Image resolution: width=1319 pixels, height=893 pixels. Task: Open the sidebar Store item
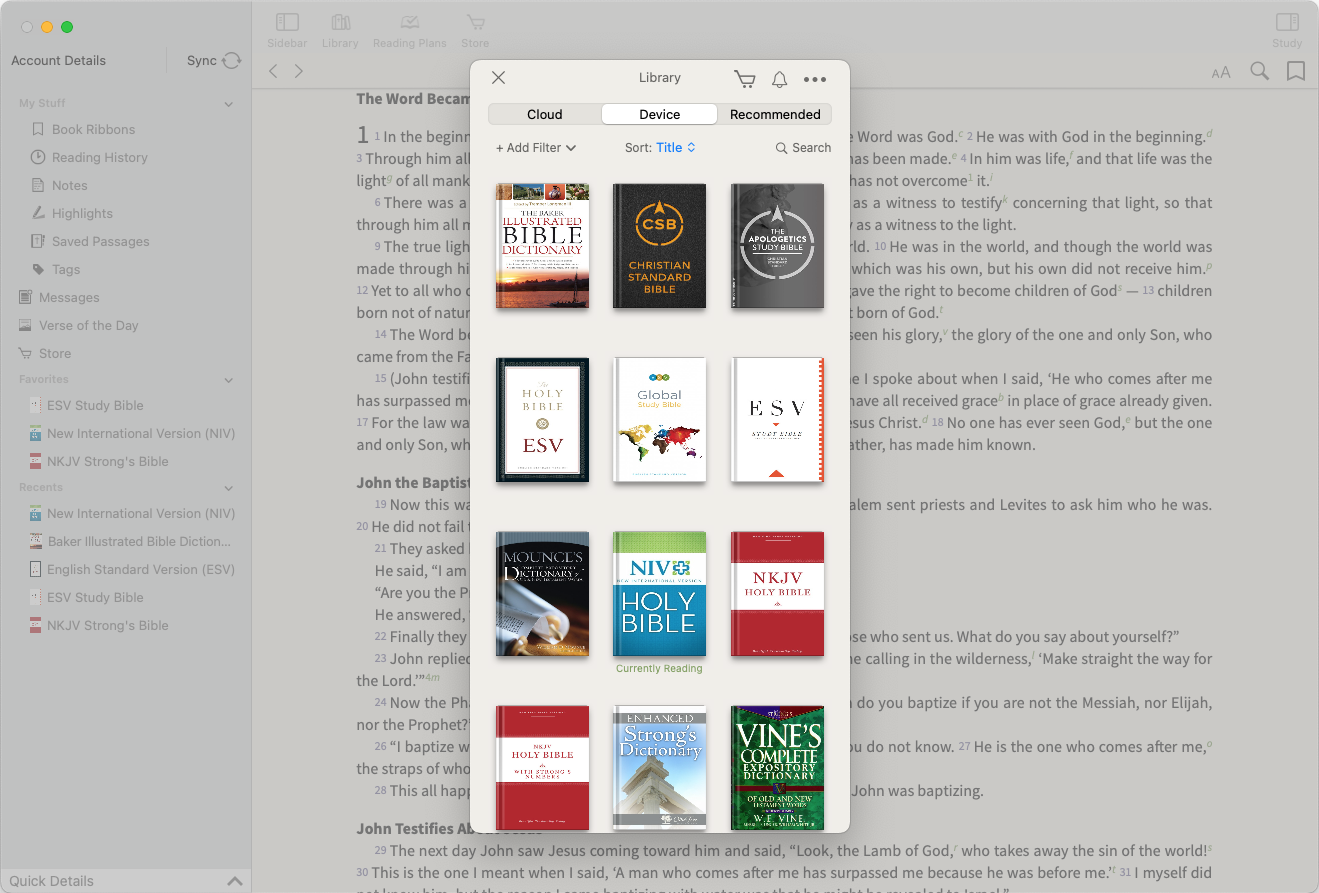[x=55, y=353]
